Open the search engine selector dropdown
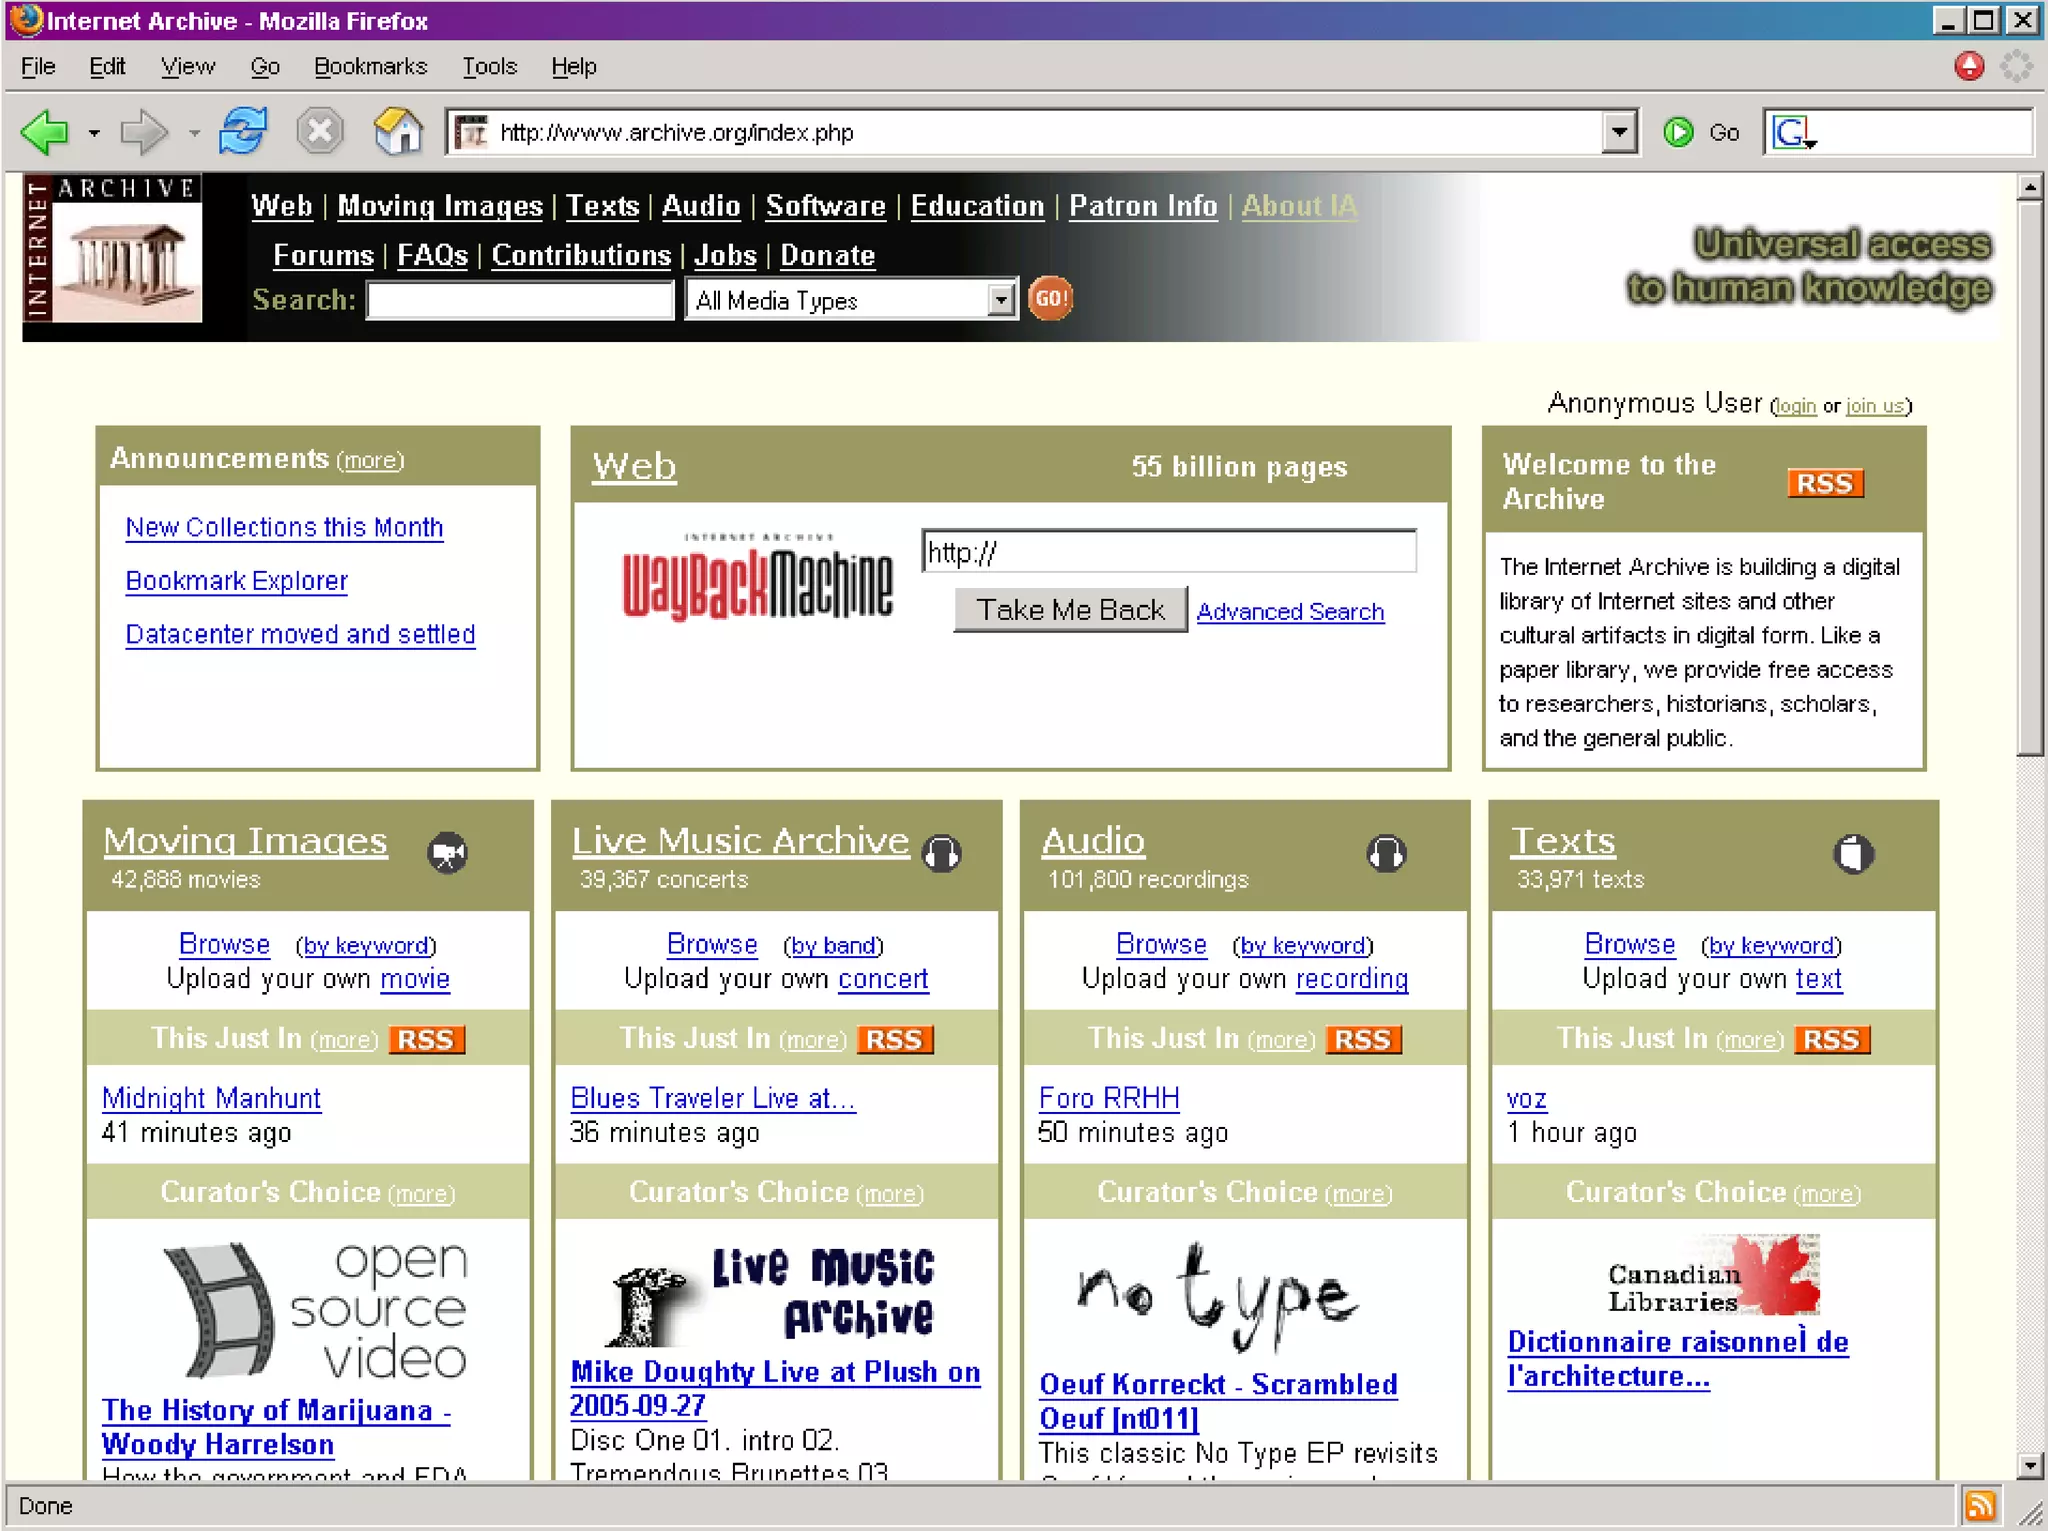The image size is (2048, 1531). tap(1794, 132)
